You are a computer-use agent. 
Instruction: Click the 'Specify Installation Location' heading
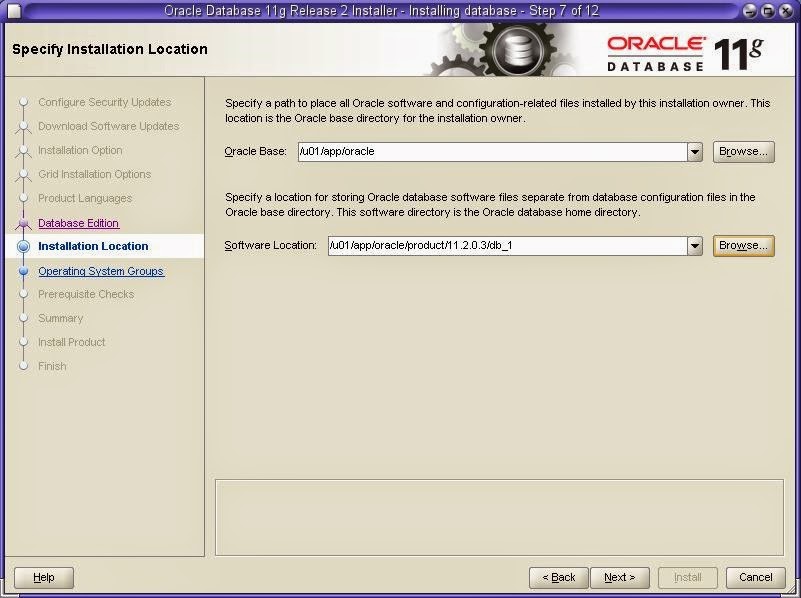[x=110, y=50]
